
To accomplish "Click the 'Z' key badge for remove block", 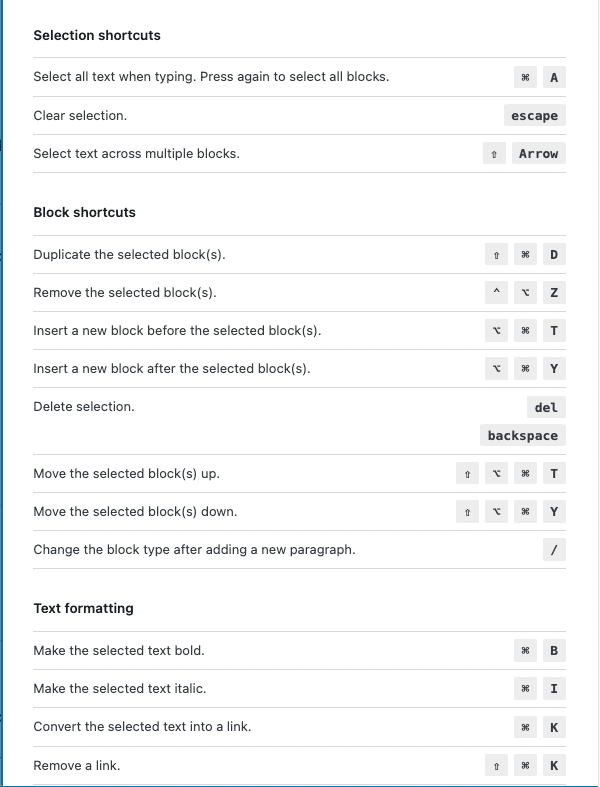I will (x=554, y=293).
